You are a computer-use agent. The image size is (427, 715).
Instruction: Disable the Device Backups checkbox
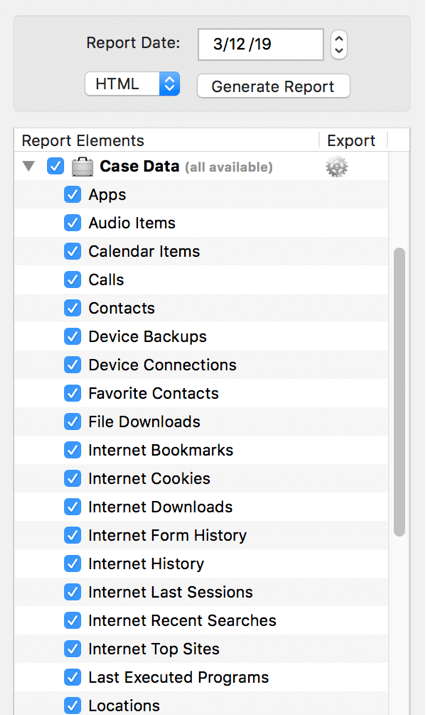73,337
